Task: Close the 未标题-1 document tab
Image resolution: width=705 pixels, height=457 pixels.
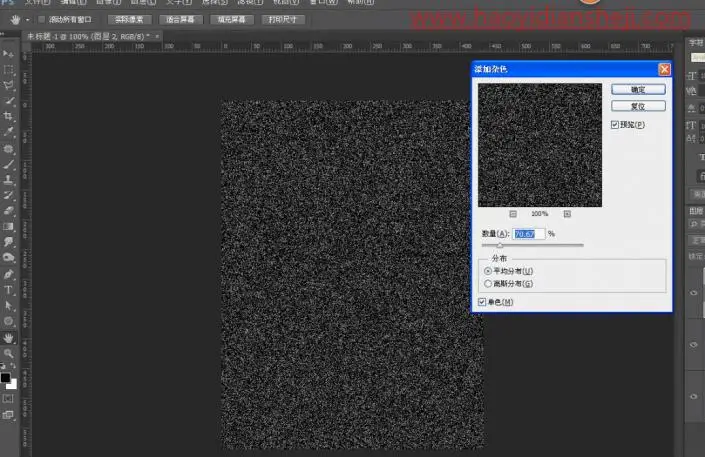Action: pyautogui.click(x=157, y=36)
